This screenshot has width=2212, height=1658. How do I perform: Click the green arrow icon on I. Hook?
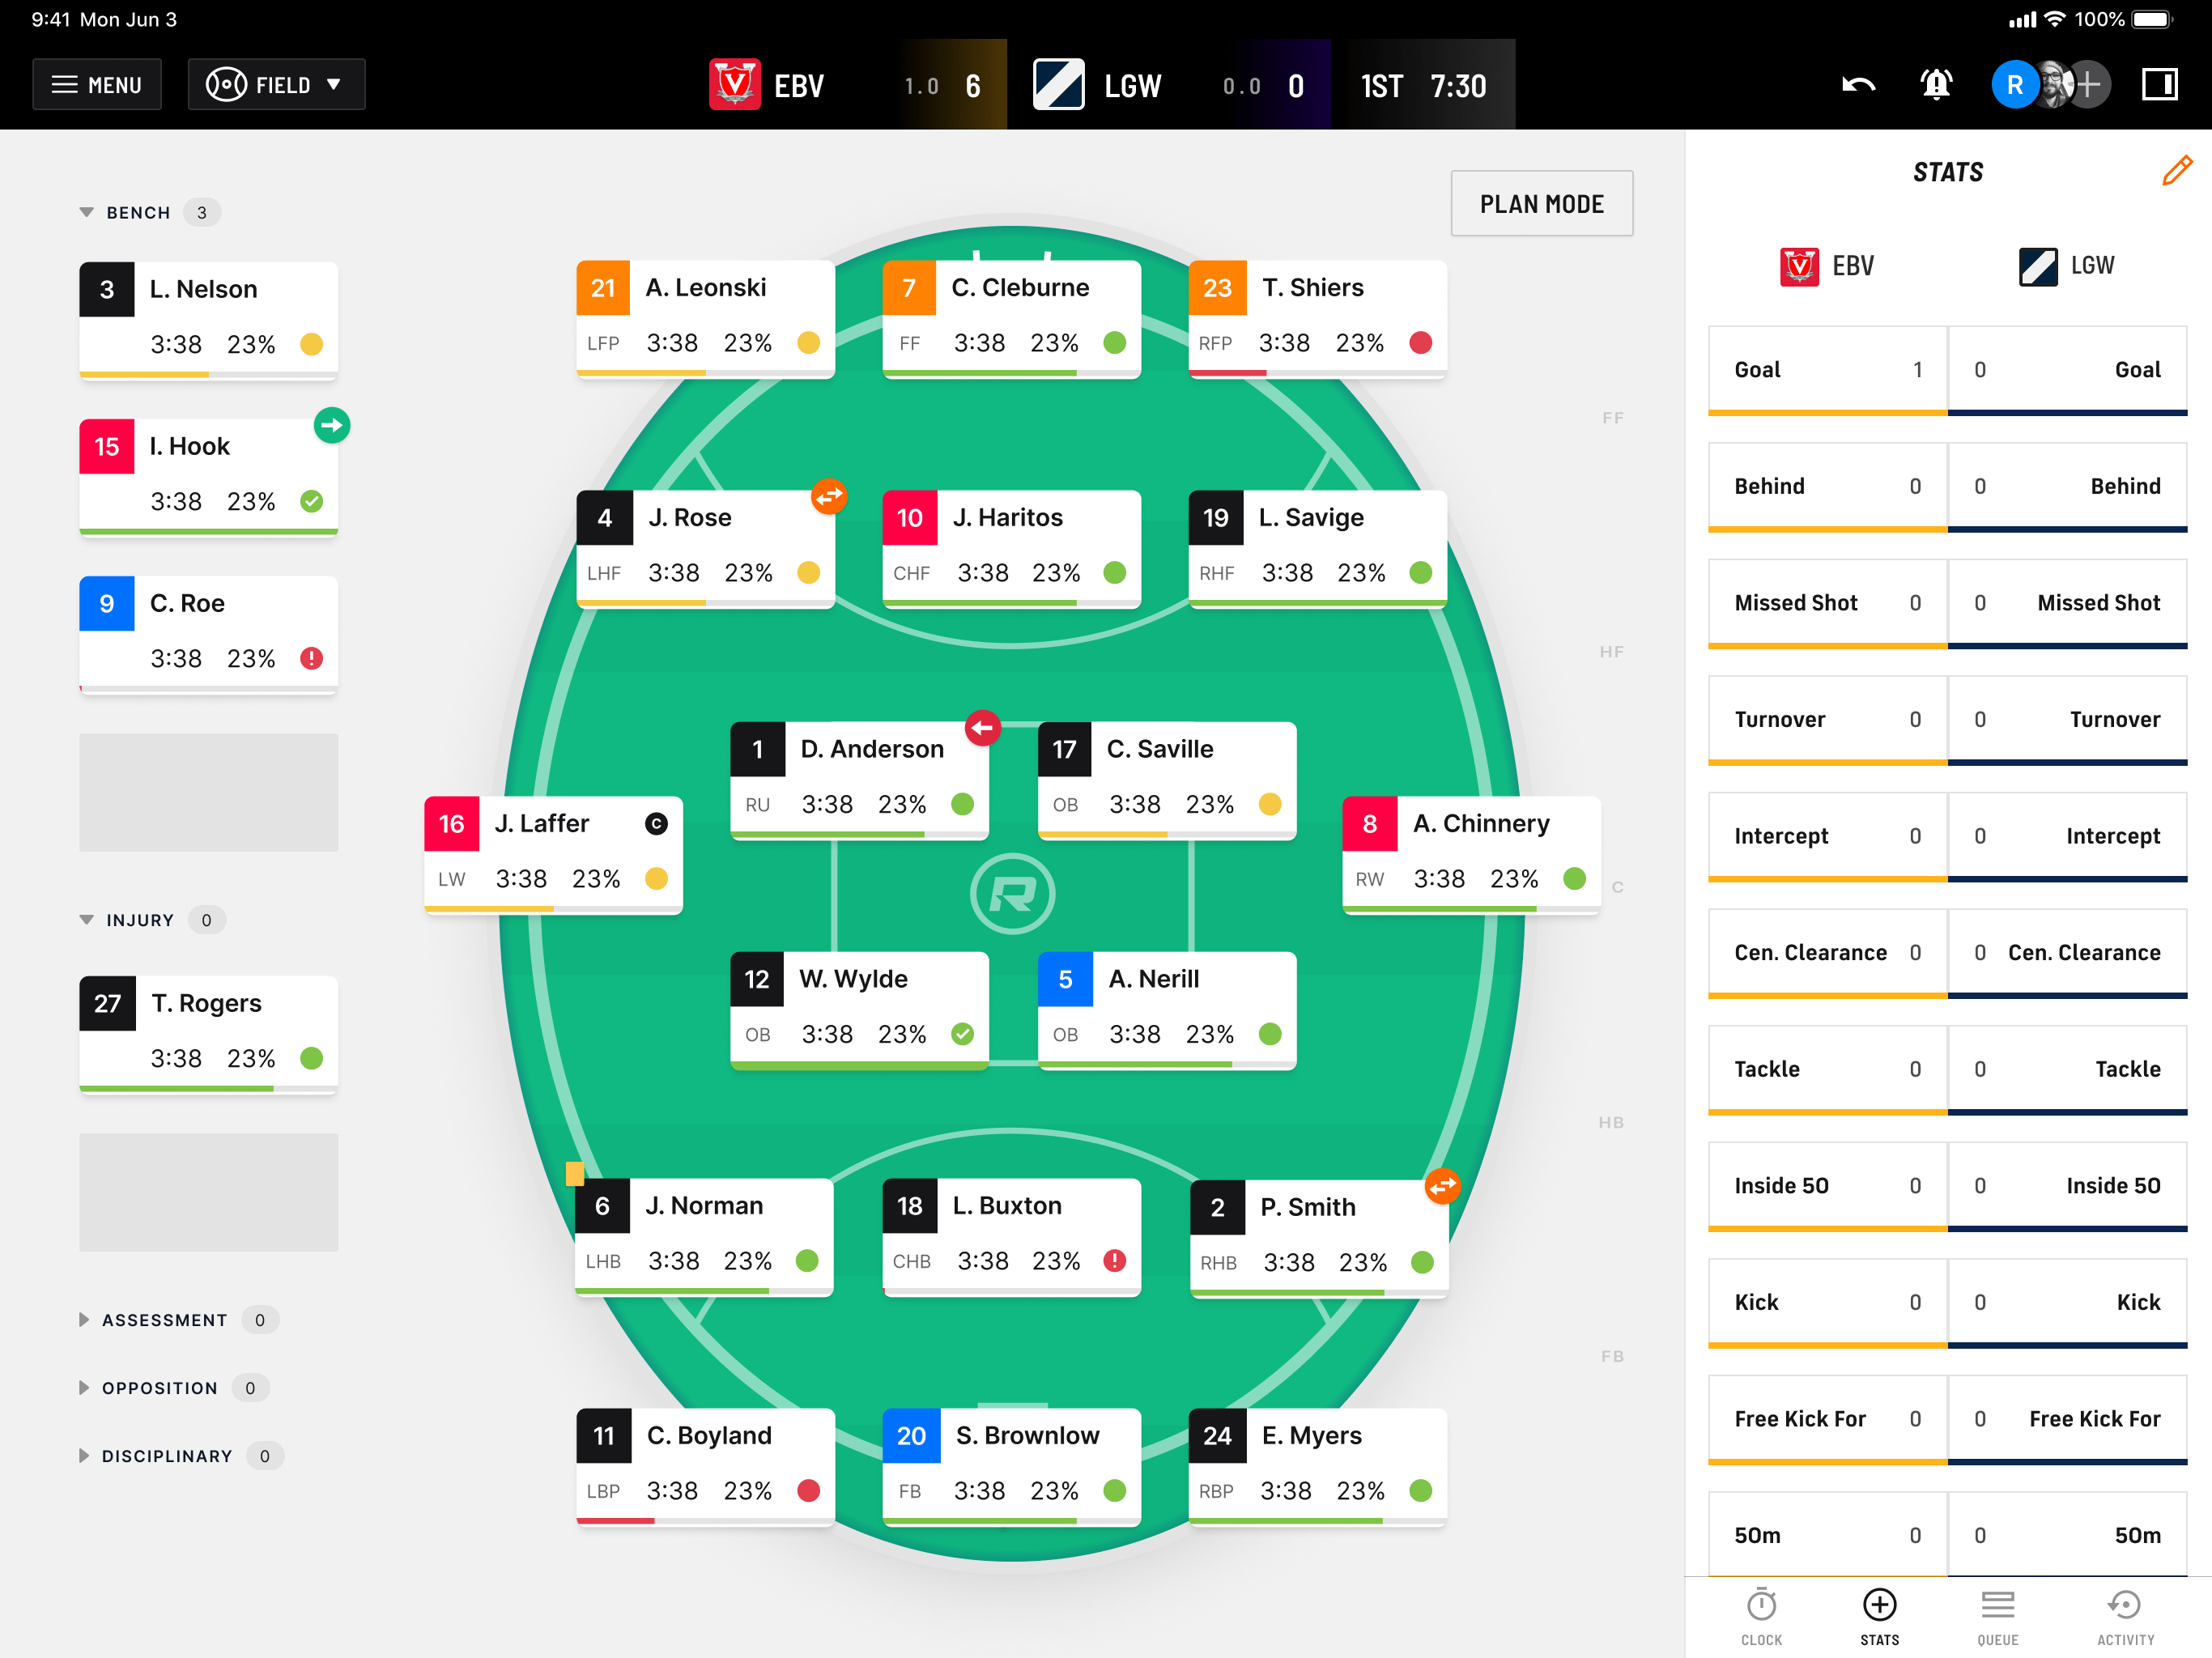(x=332, y=426)
